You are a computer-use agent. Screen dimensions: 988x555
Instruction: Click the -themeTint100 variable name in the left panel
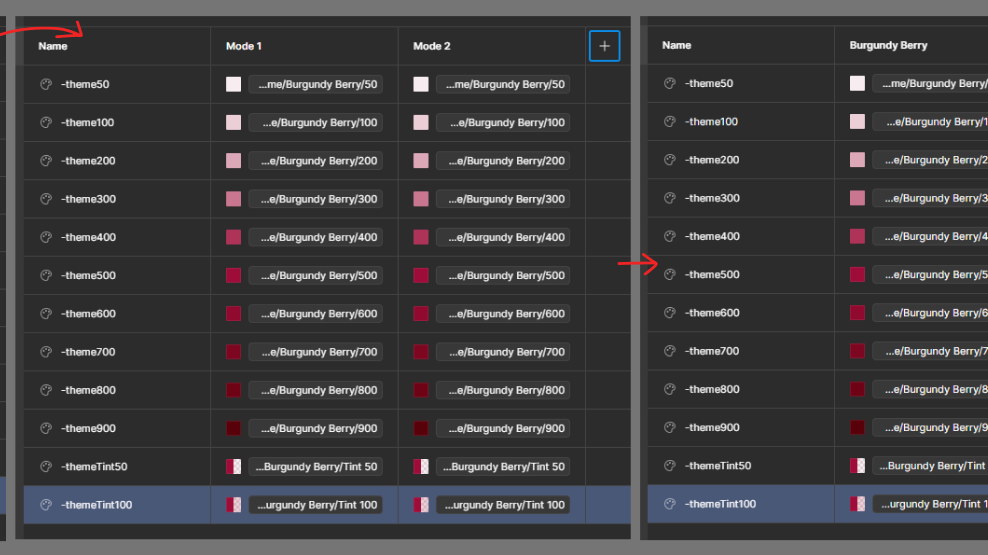[x=96, y=505]
